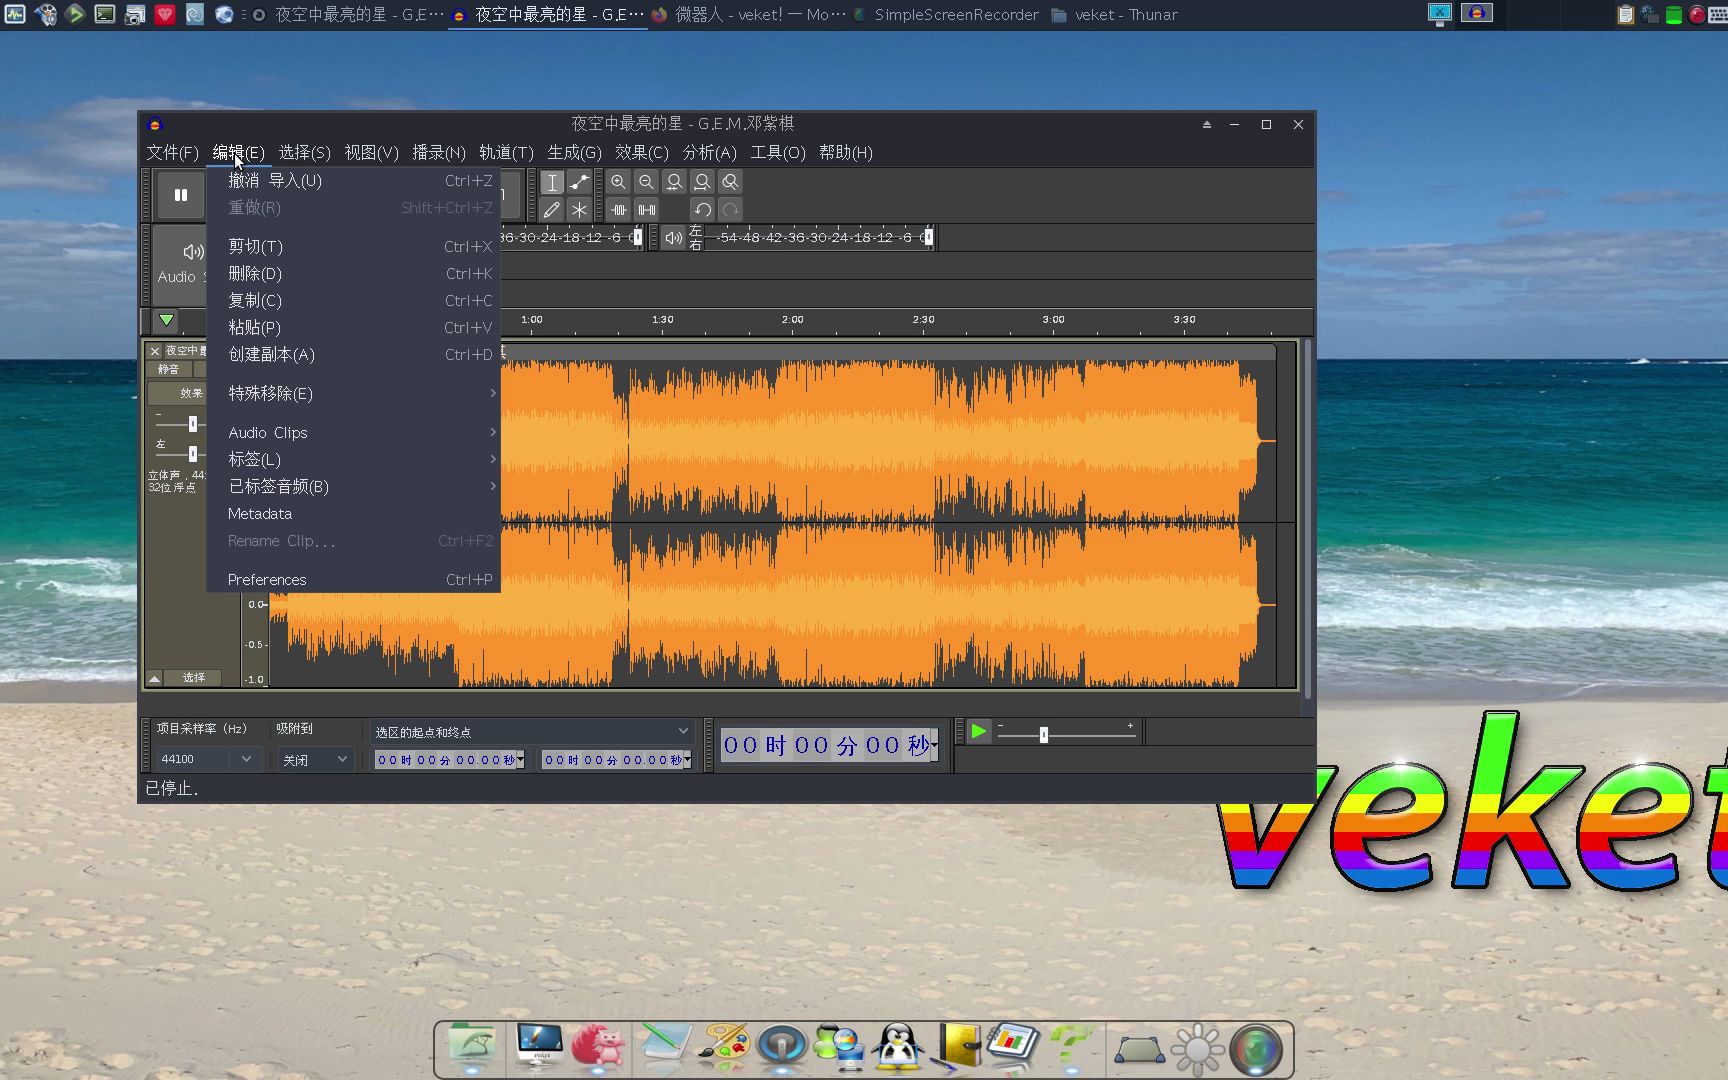Choose Delete (删除) from Edit menu
The height and width of the screenshot is (1080, 1728).
tap(353, 274)
